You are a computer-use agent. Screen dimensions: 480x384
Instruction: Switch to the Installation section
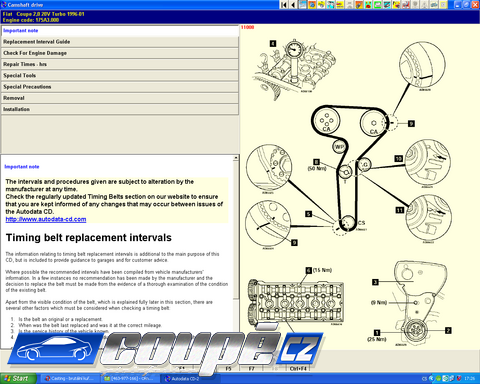(x=120, y=109)
